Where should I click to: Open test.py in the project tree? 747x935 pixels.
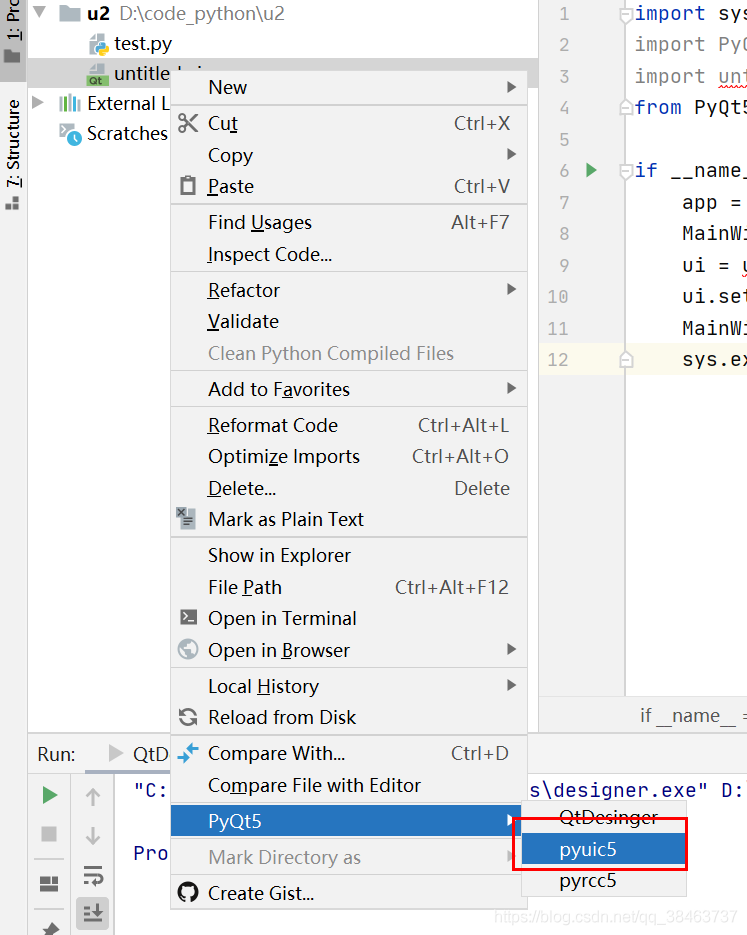[142, 44]
